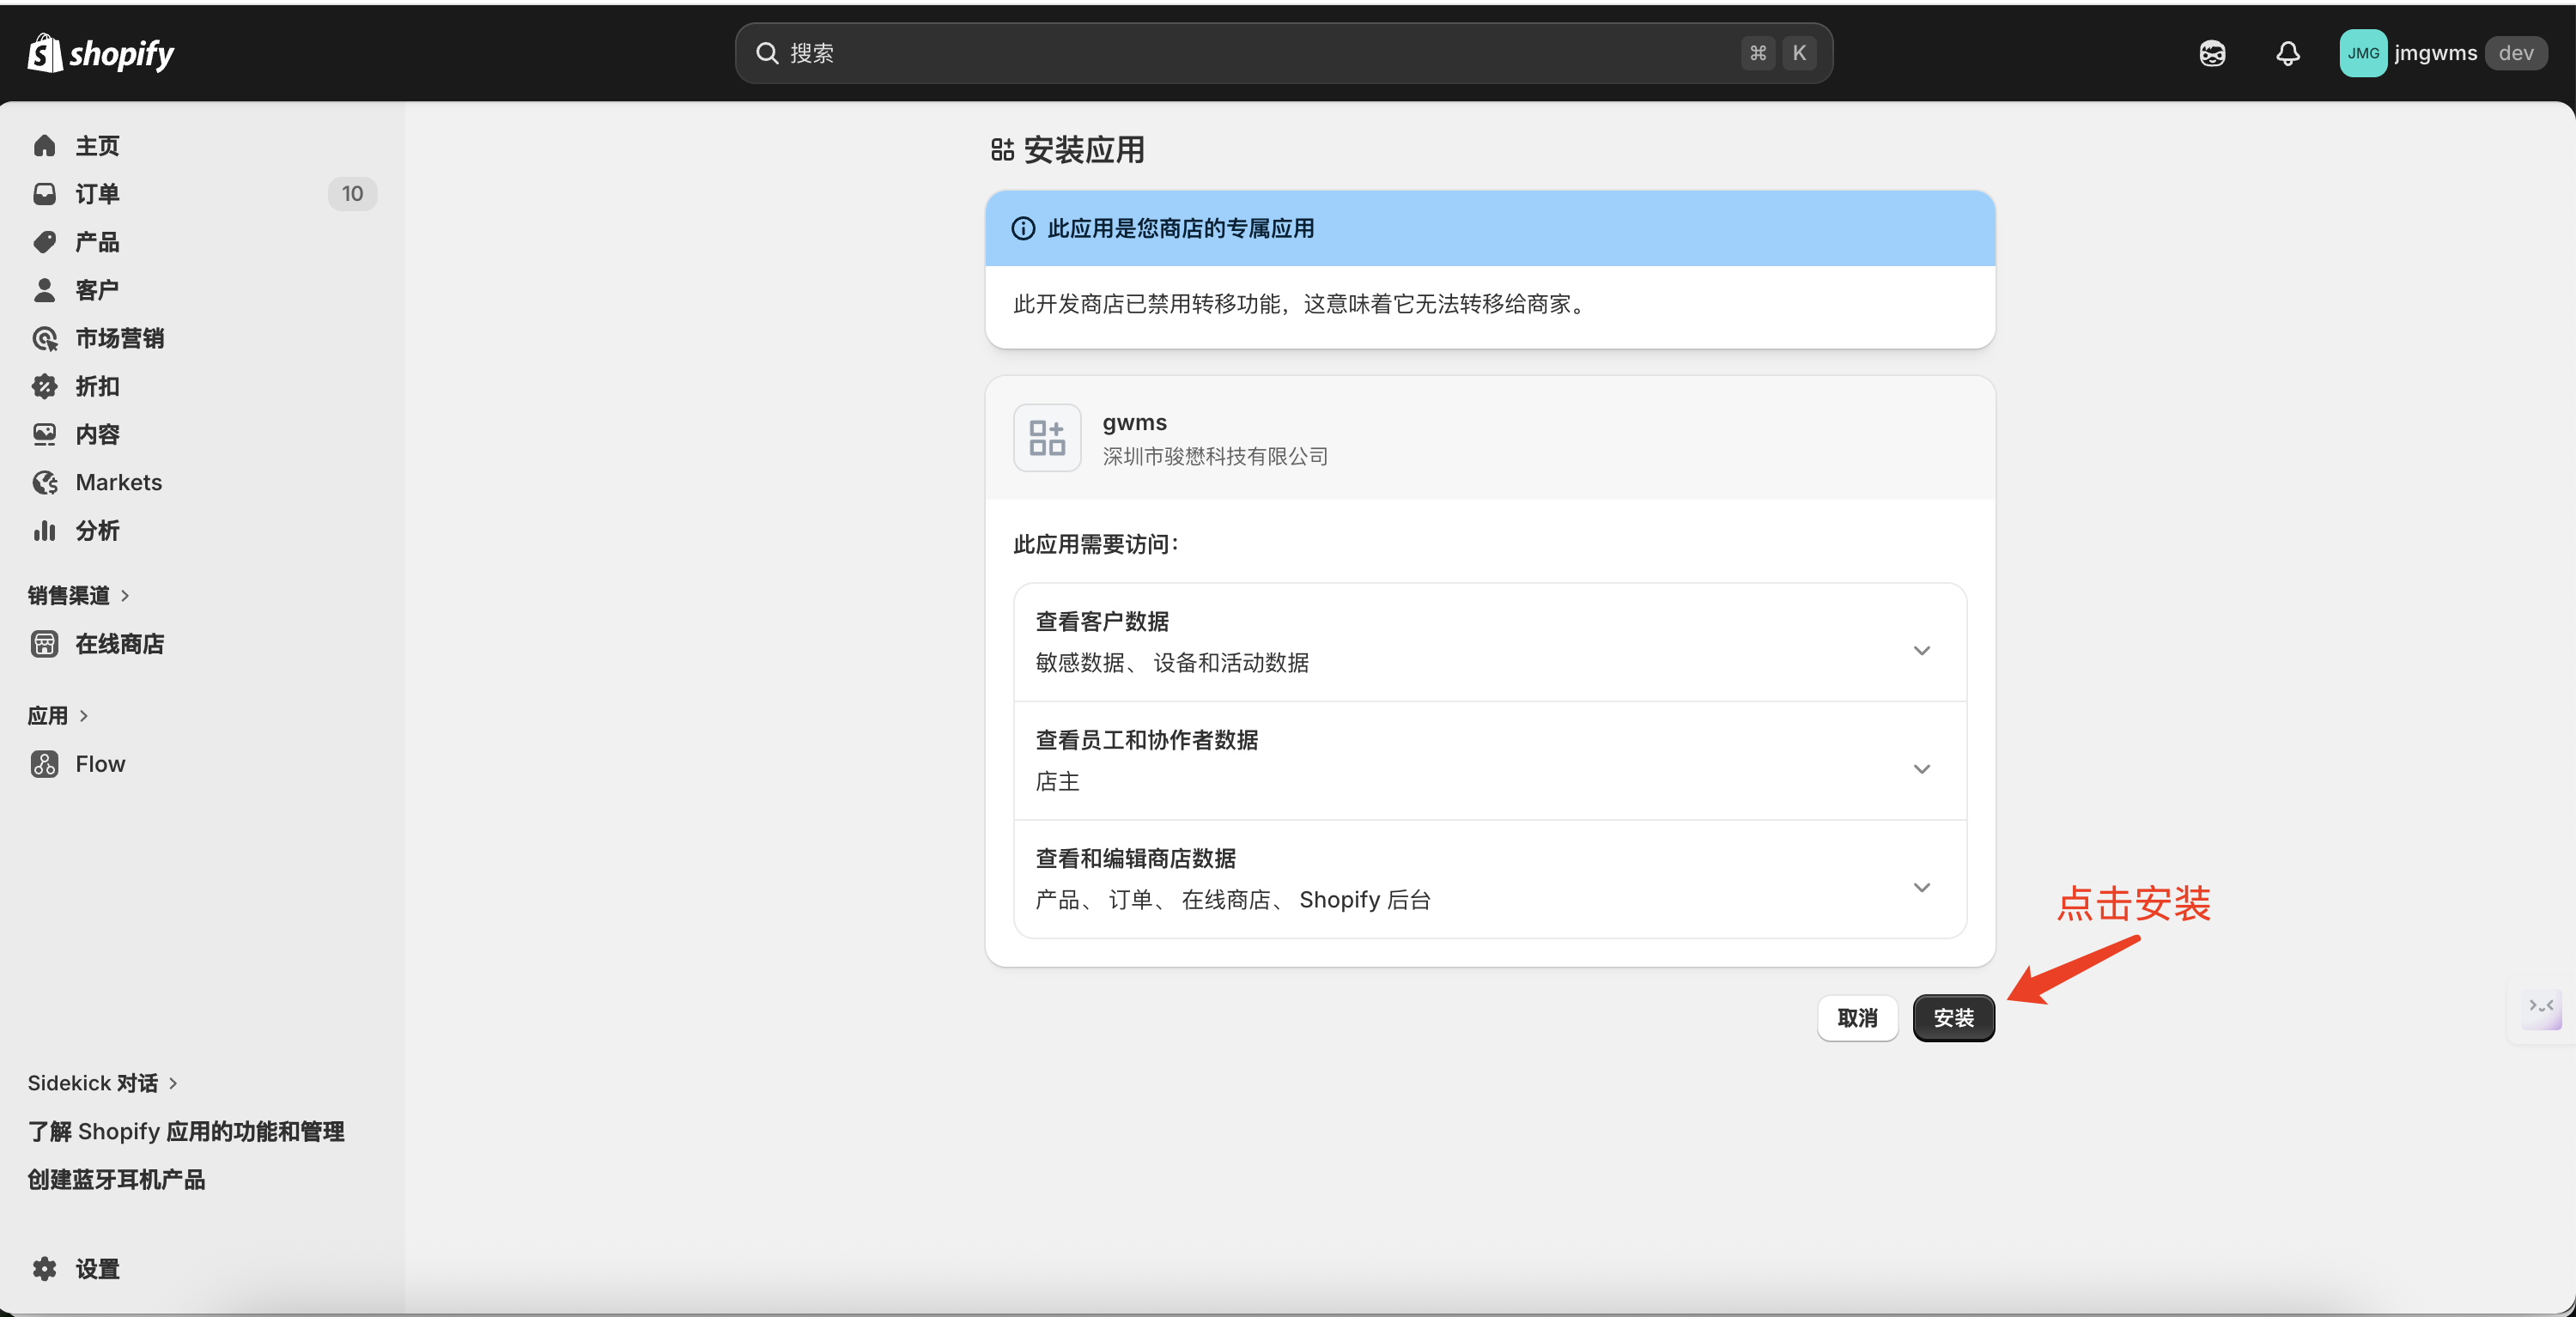This screenshot has width=2576, height=1317.
Task: Click the 产品 tag icon
Action: point(44,242)
